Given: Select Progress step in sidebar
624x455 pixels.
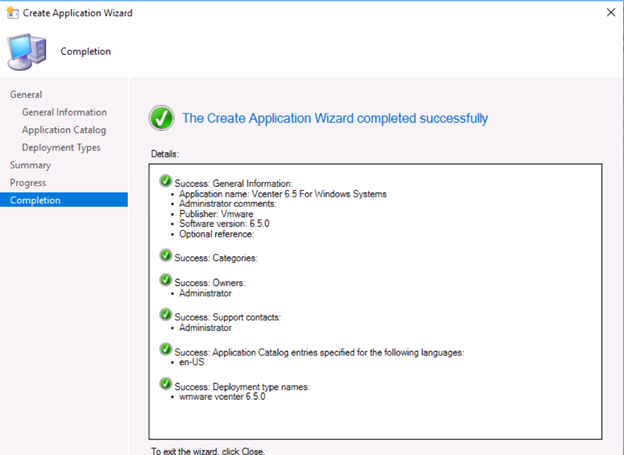Looking at the screenshot, I should (28, 183).
